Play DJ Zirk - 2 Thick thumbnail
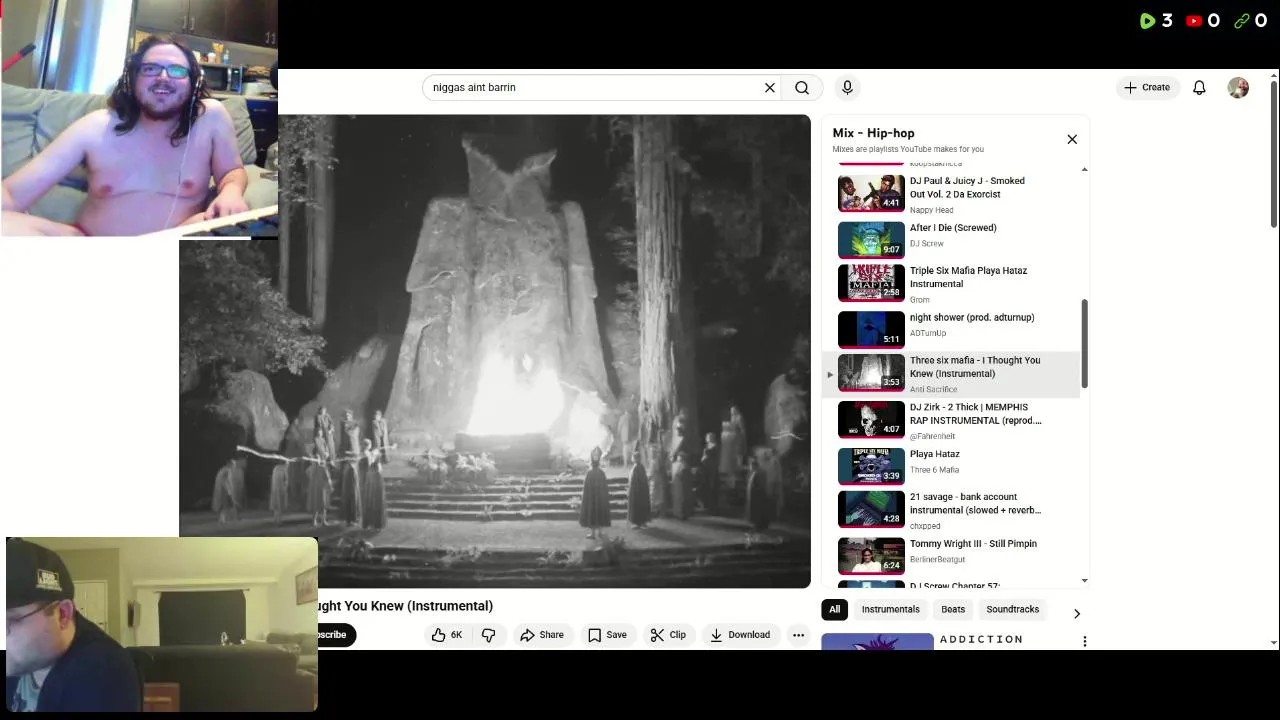Image resolution: width=1280 pixels, height=720 pixels. click(871, 420)
